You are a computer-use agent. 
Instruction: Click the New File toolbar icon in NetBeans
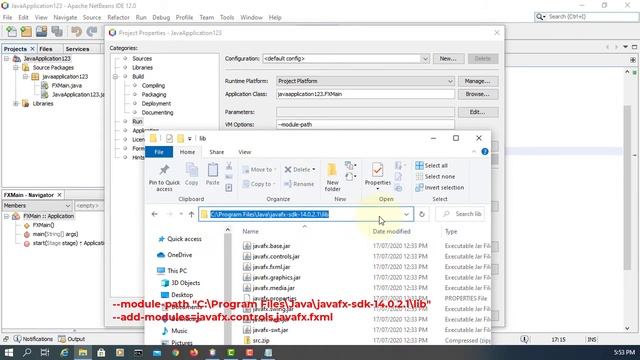point(11,31)
